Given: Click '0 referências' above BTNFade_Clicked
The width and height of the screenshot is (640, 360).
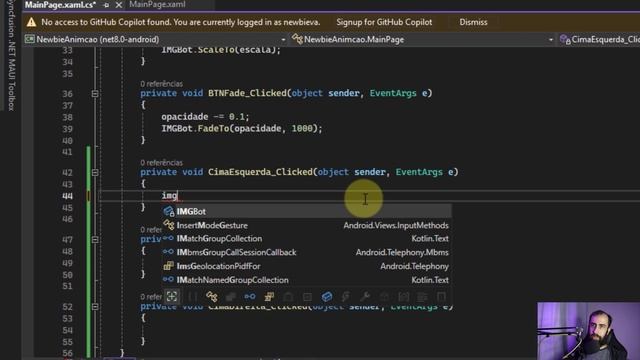Looking at the screenshot, I should 162,84.
